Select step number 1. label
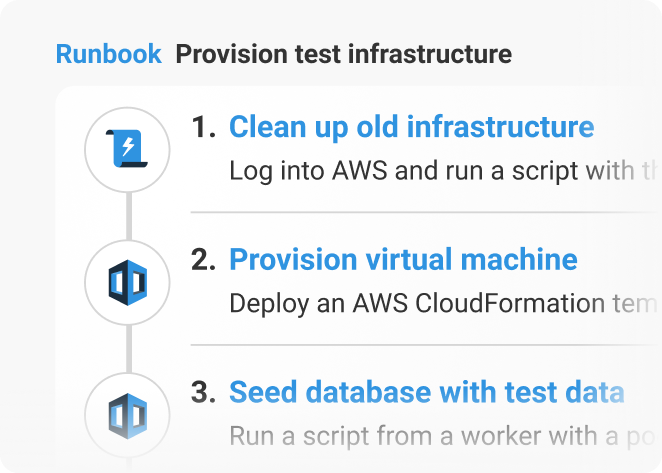The height and width of the screenshot is (473, 662). (203, 127)
